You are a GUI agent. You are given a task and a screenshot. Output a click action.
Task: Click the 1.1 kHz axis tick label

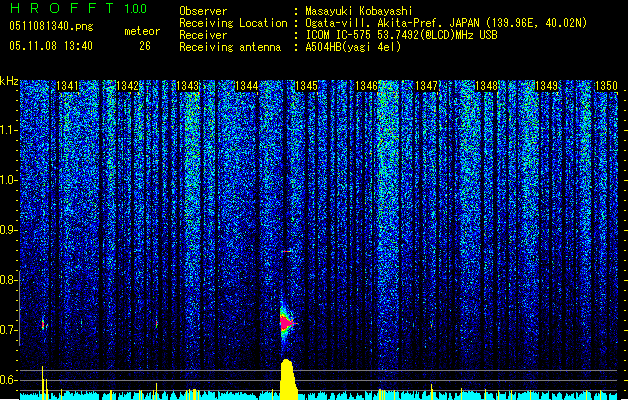click(8, 130)
